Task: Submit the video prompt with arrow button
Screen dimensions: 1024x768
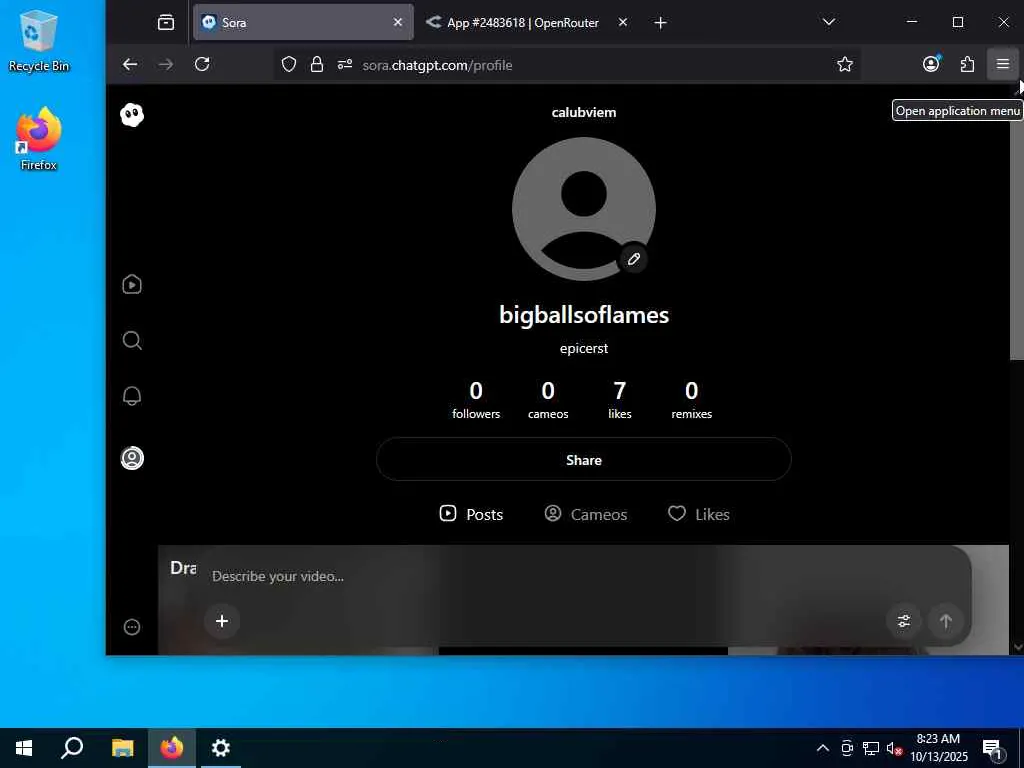Action: 946,620
